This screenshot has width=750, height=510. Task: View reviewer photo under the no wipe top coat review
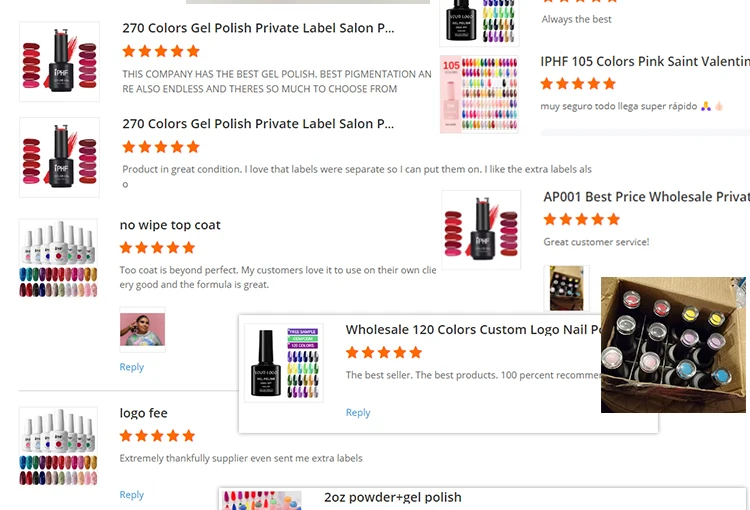pyautogui.click(x=142, y=329)
